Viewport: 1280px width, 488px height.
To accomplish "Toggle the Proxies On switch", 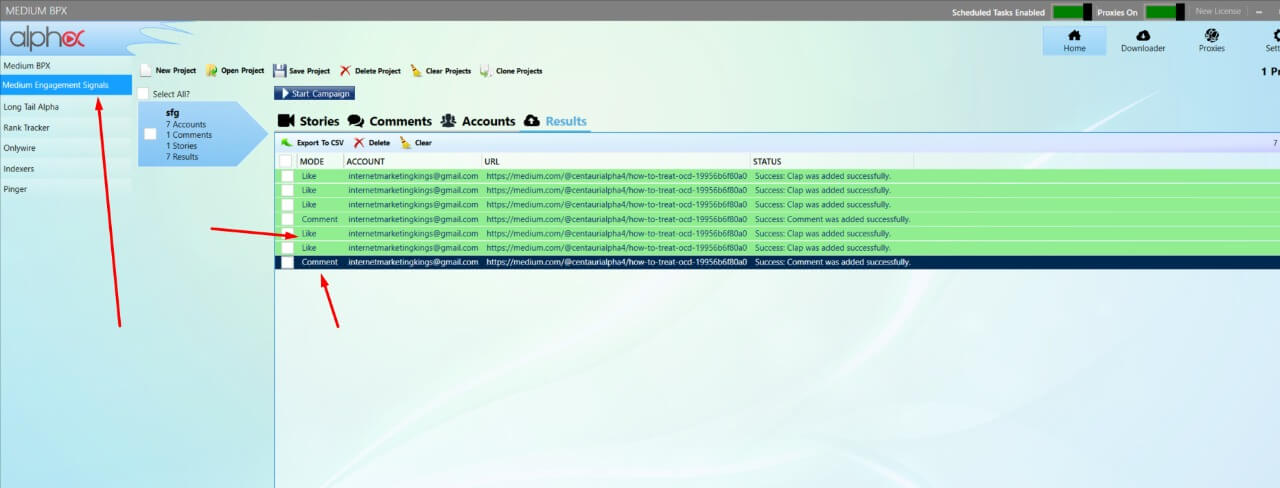I will tap(1165, 12).
